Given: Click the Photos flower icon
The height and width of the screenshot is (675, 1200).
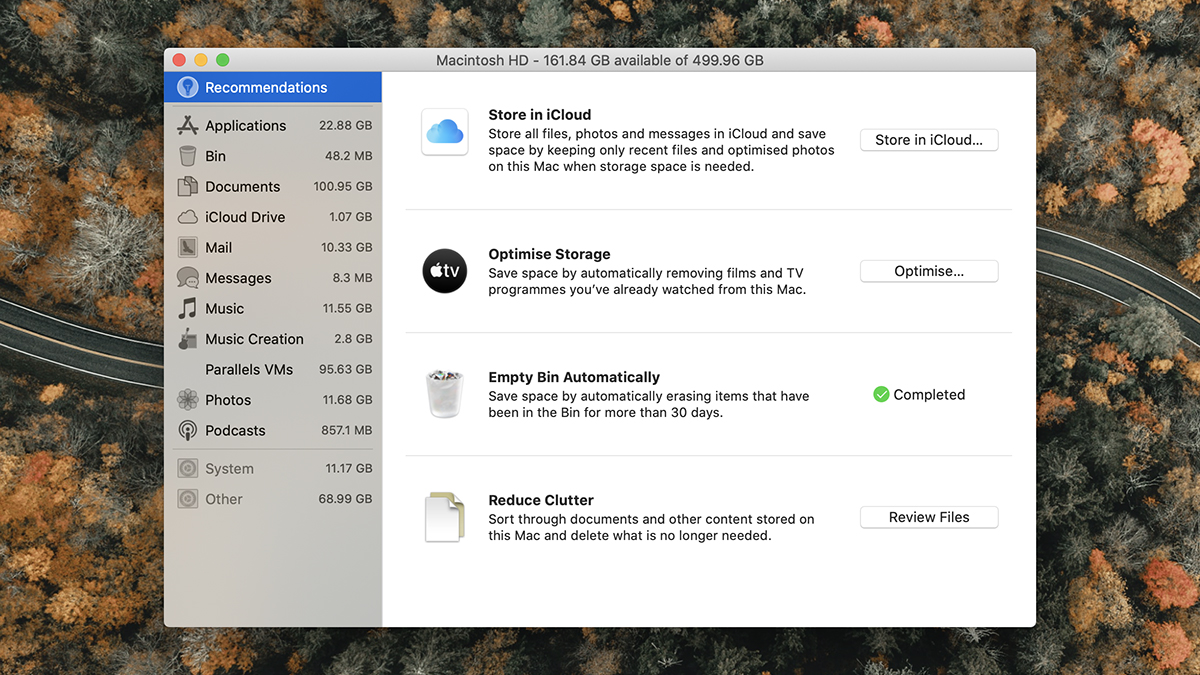Looking at the screenshot, I should click(x=187, y=400).
